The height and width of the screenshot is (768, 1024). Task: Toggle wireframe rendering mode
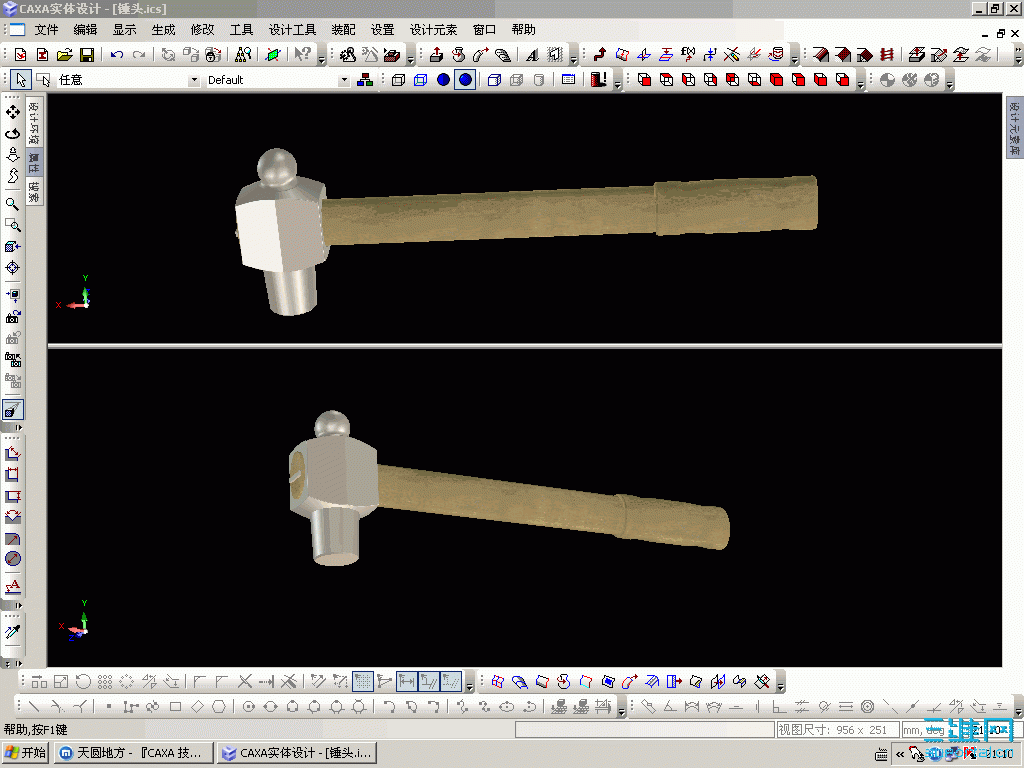pyautogui.click(x=398, y=80)
